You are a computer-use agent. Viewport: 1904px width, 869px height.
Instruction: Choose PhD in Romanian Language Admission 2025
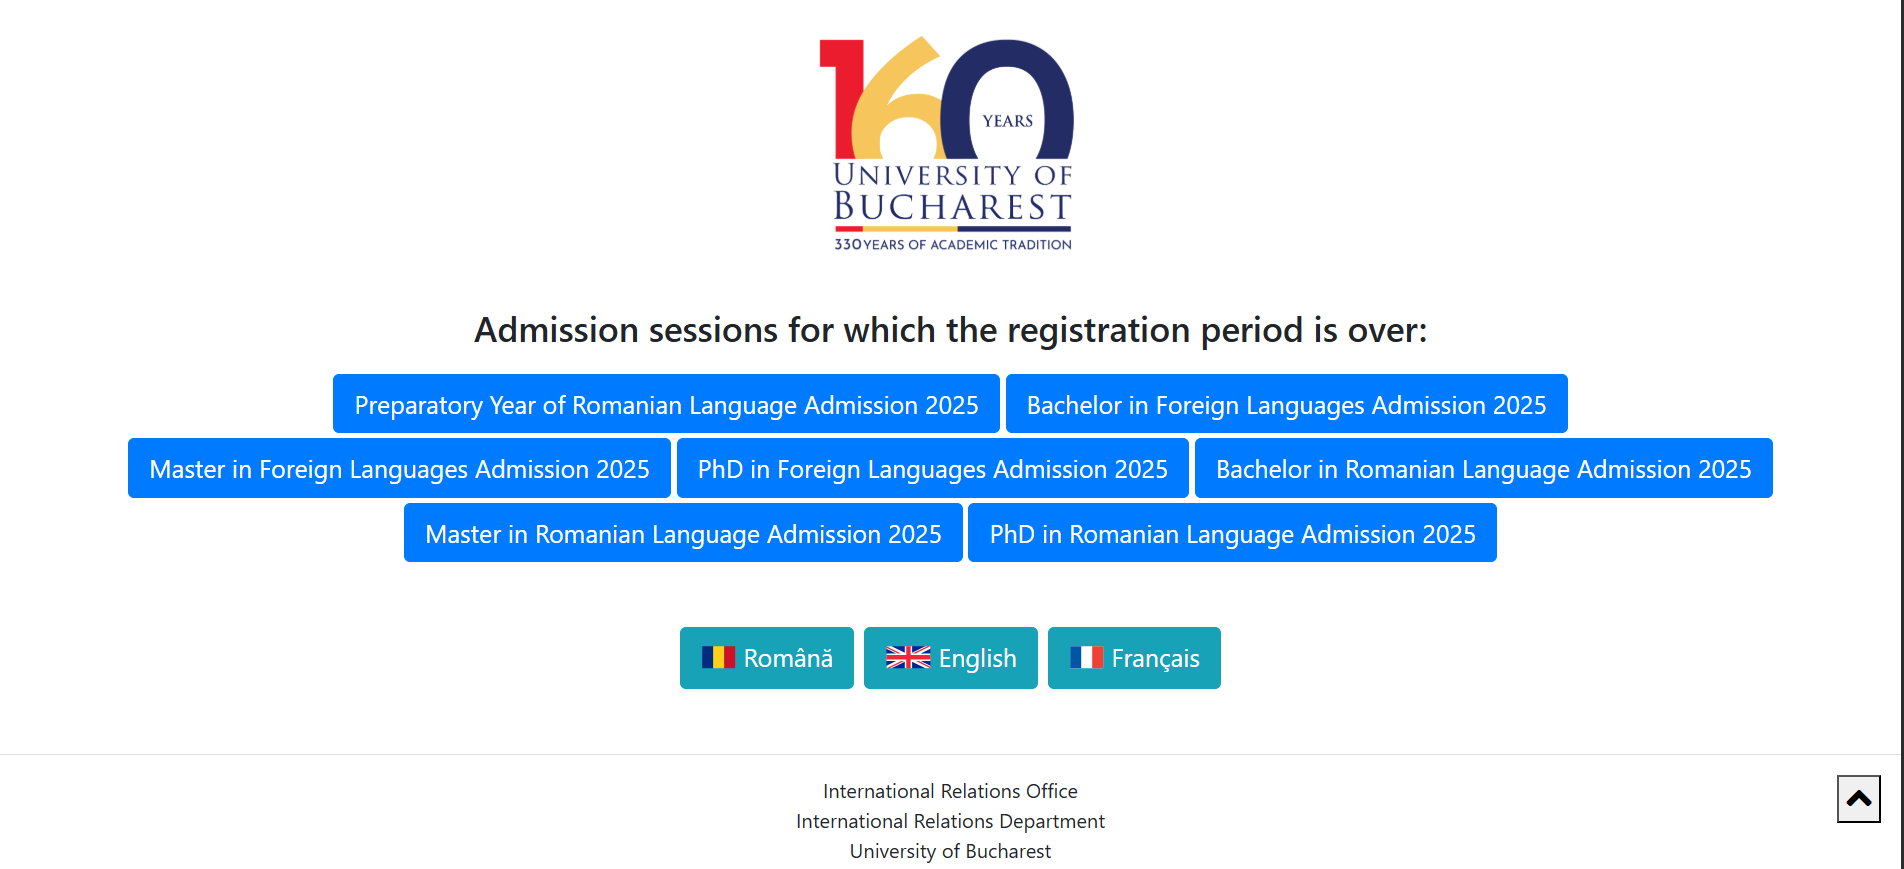[x=1232, y=533]
